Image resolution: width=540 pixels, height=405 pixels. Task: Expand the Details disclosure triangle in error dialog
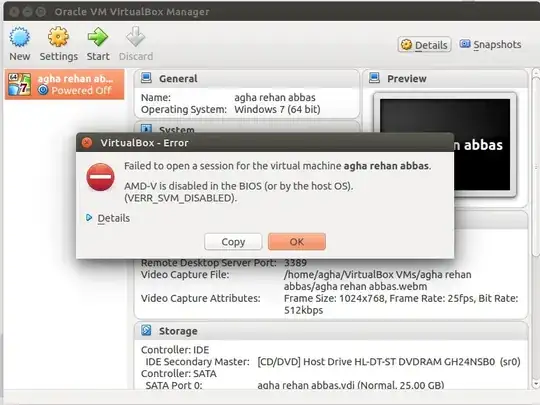(x=89, y=218)
